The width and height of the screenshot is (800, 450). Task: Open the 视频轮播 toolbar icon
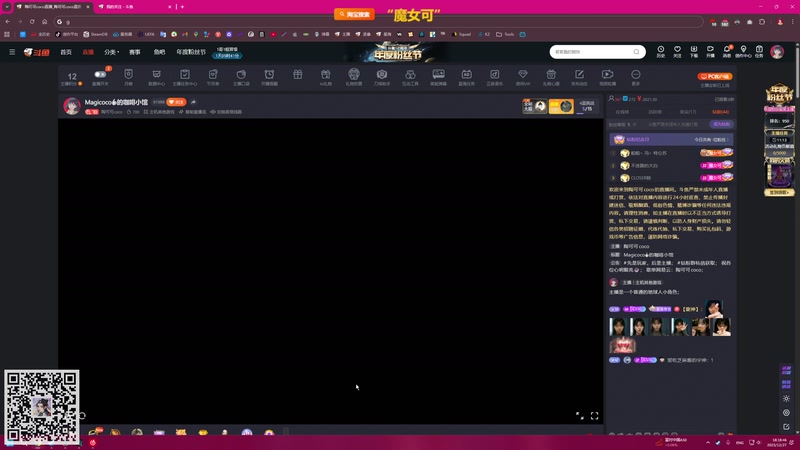tap(607, 77)
